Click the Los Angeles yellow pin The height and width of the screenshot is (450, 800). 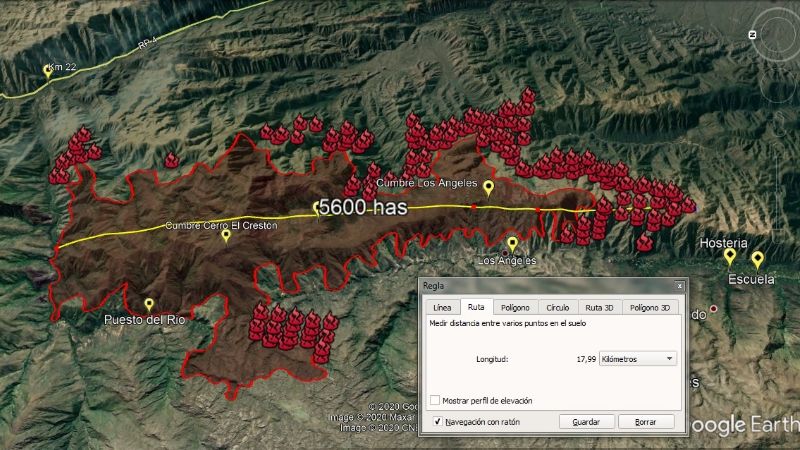pyautogui.click(x=512, y=244)
